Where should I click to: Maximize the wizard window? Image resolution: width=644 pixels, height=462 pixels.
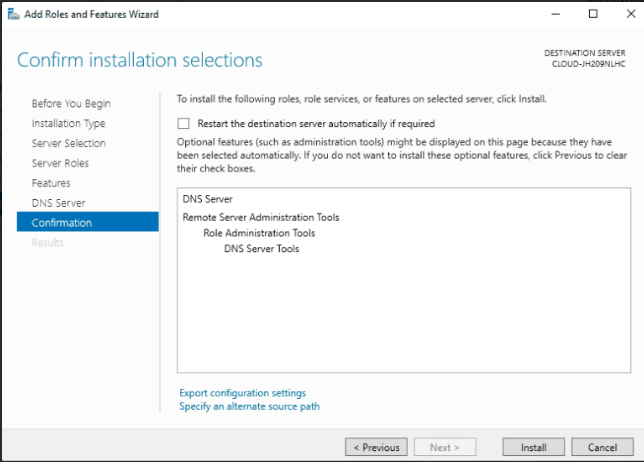(593, 14)
